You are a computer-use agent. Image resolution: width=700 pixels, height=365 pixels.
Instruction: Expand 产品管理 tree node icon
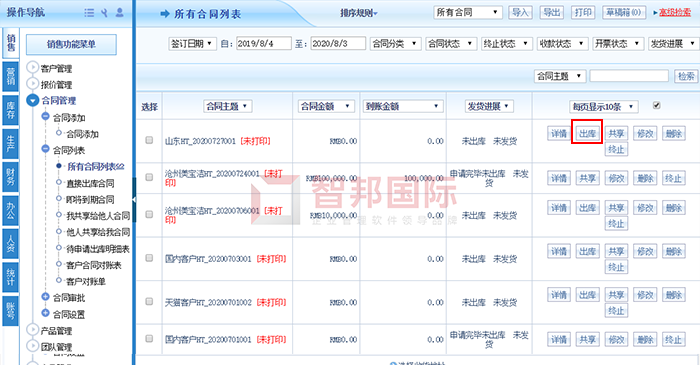click(x=32, y=329)
